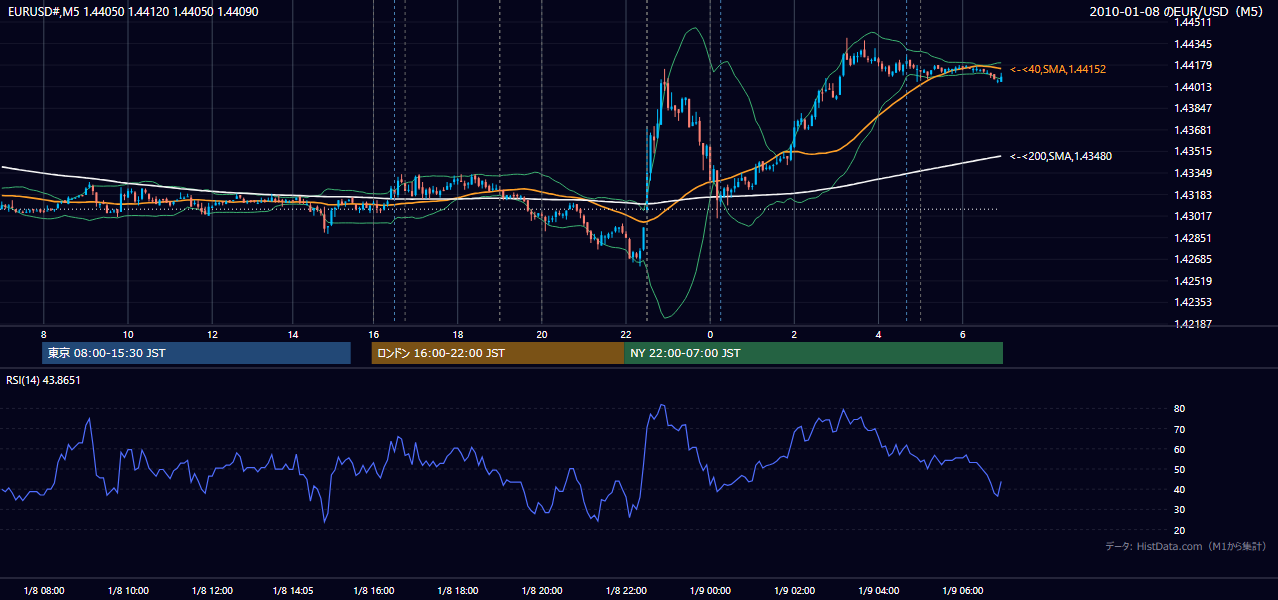Click the RSI 30 level label
Viewport: 1278px width, 600px height.
tap(1179, 510)
